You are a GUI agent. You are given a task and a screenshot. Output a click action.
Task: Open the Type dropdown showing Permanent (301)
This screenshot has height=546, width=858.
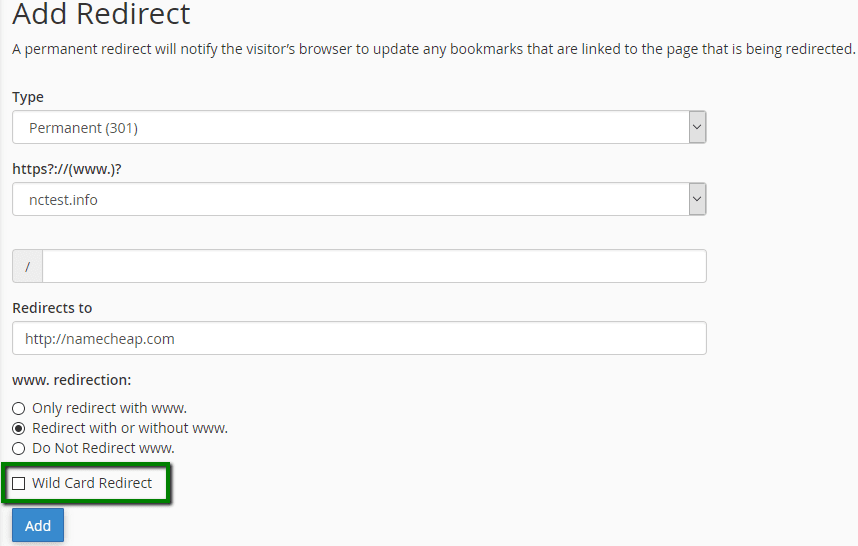click(x=359, y=127)
